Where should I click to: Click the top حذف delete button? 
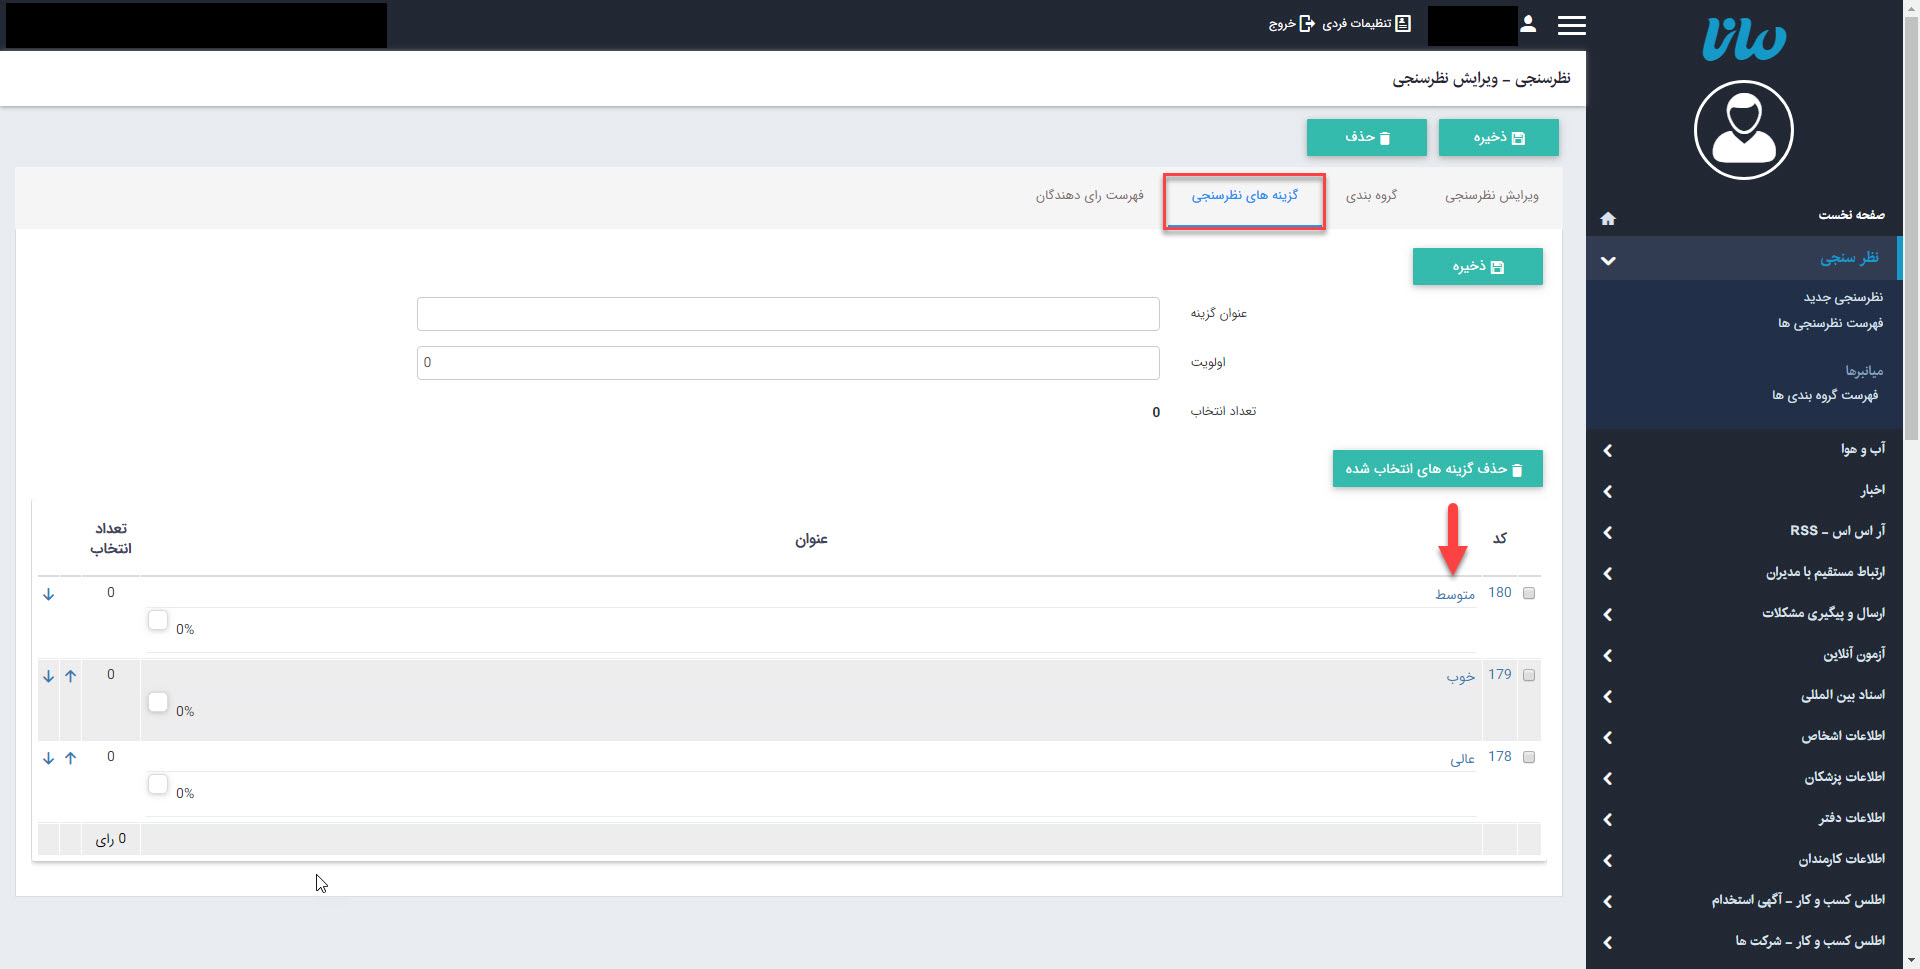tap(1366, 138)
